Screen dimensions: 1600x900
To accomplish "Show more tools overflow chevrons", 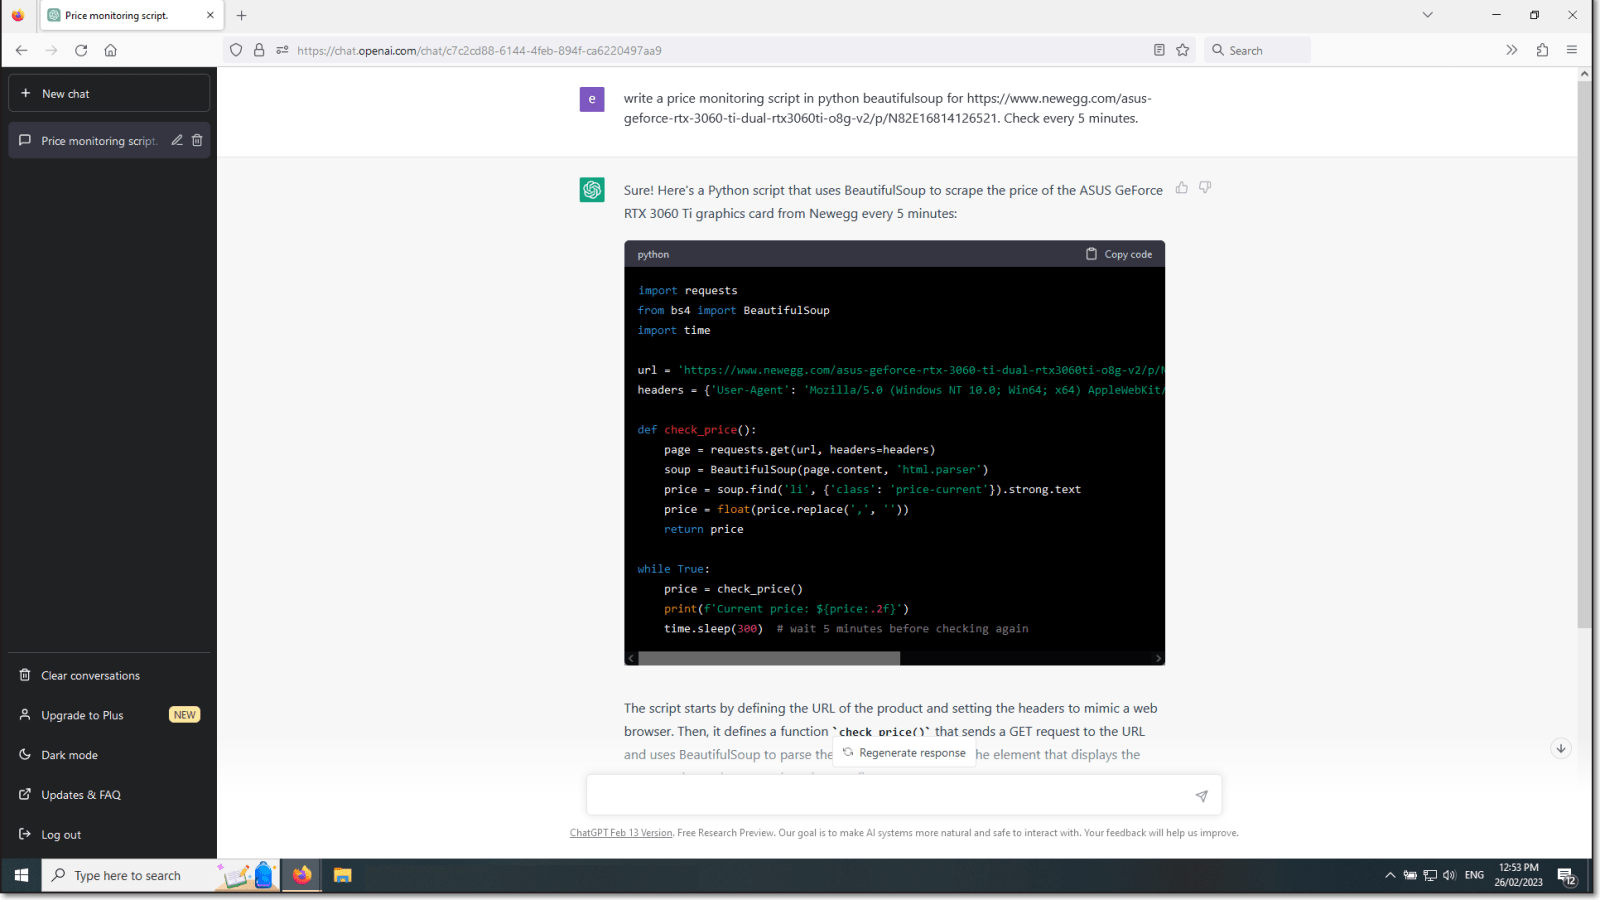I will (x=1512, y=50).
